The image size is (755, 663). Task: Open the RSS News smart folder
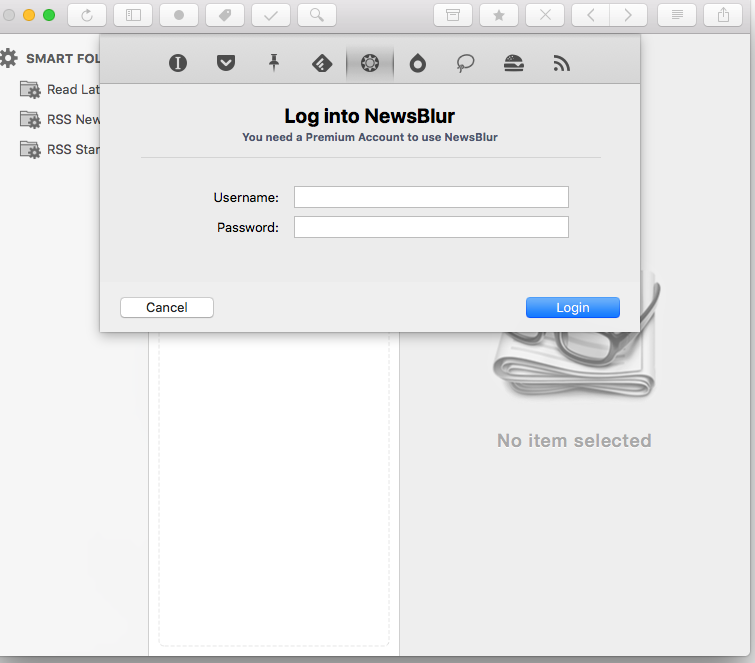point(59,119)
